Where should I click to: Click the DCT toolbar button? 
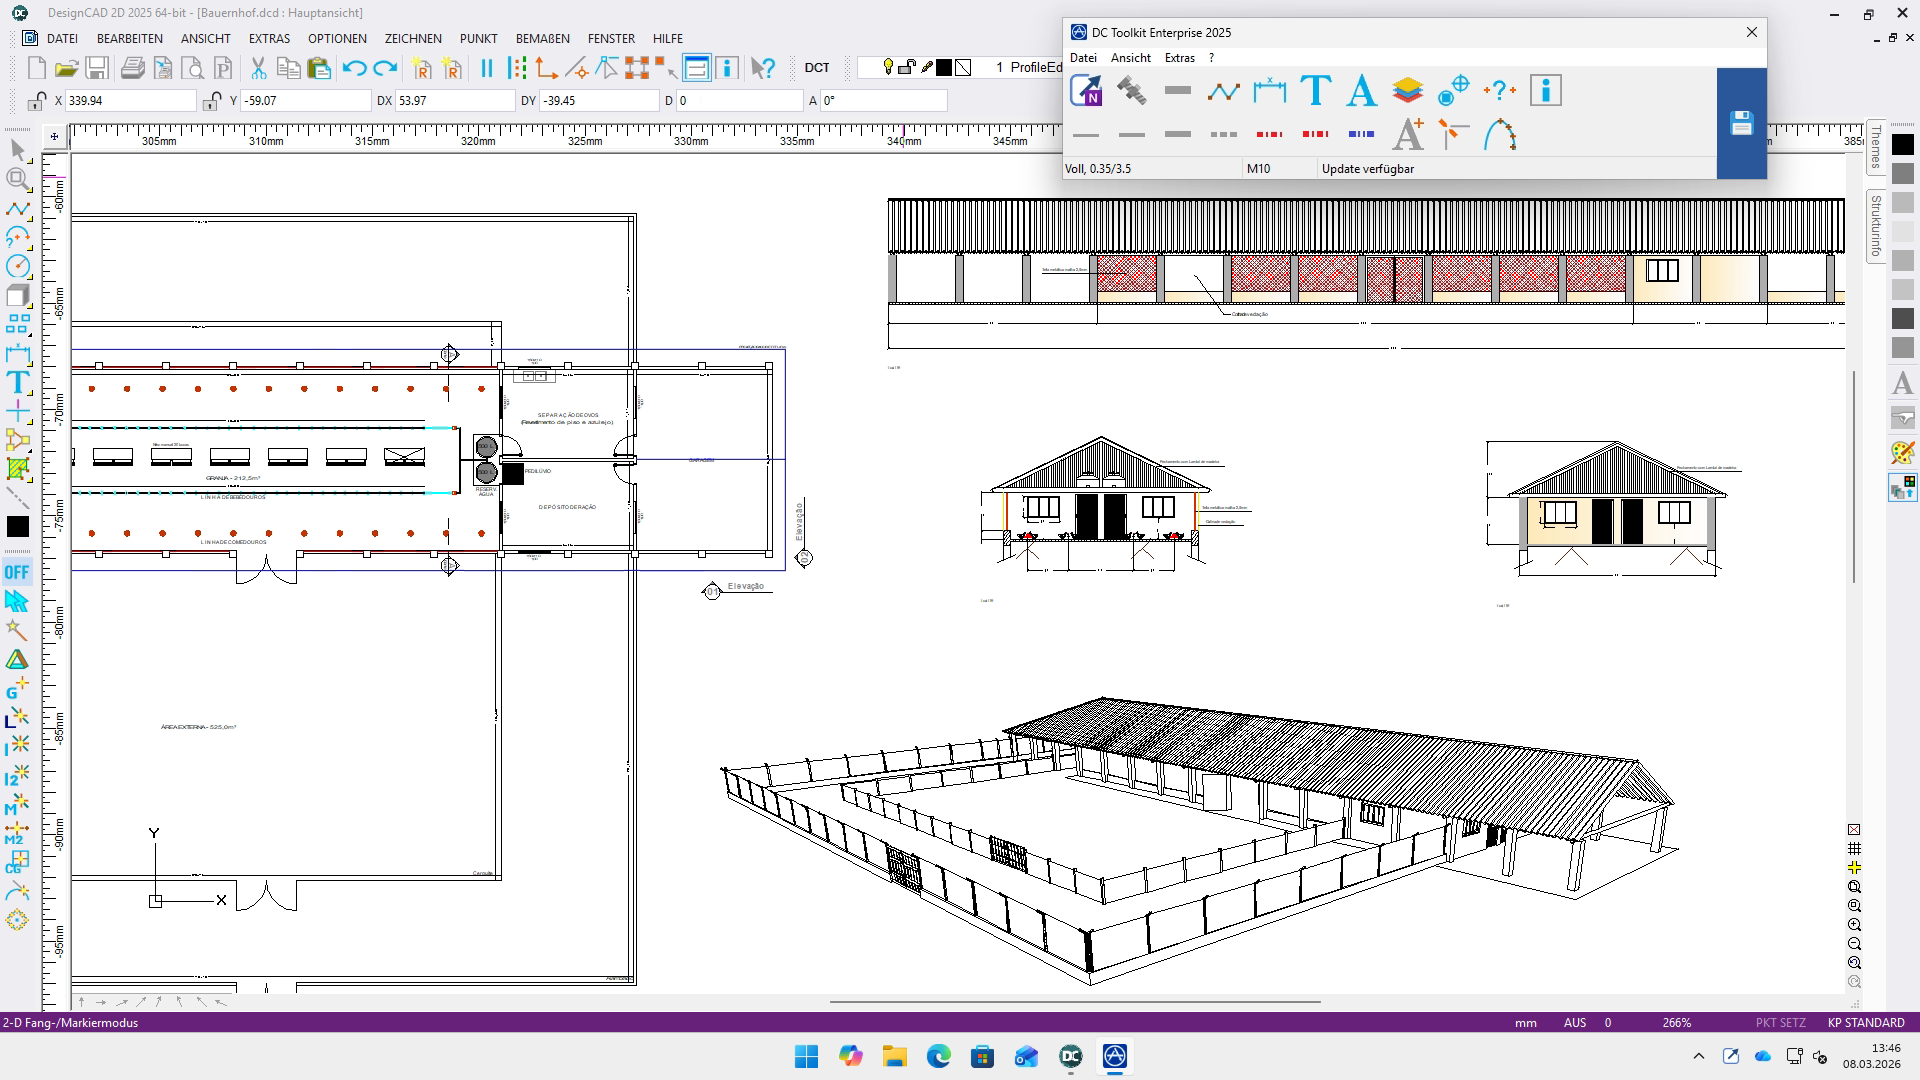816,68
